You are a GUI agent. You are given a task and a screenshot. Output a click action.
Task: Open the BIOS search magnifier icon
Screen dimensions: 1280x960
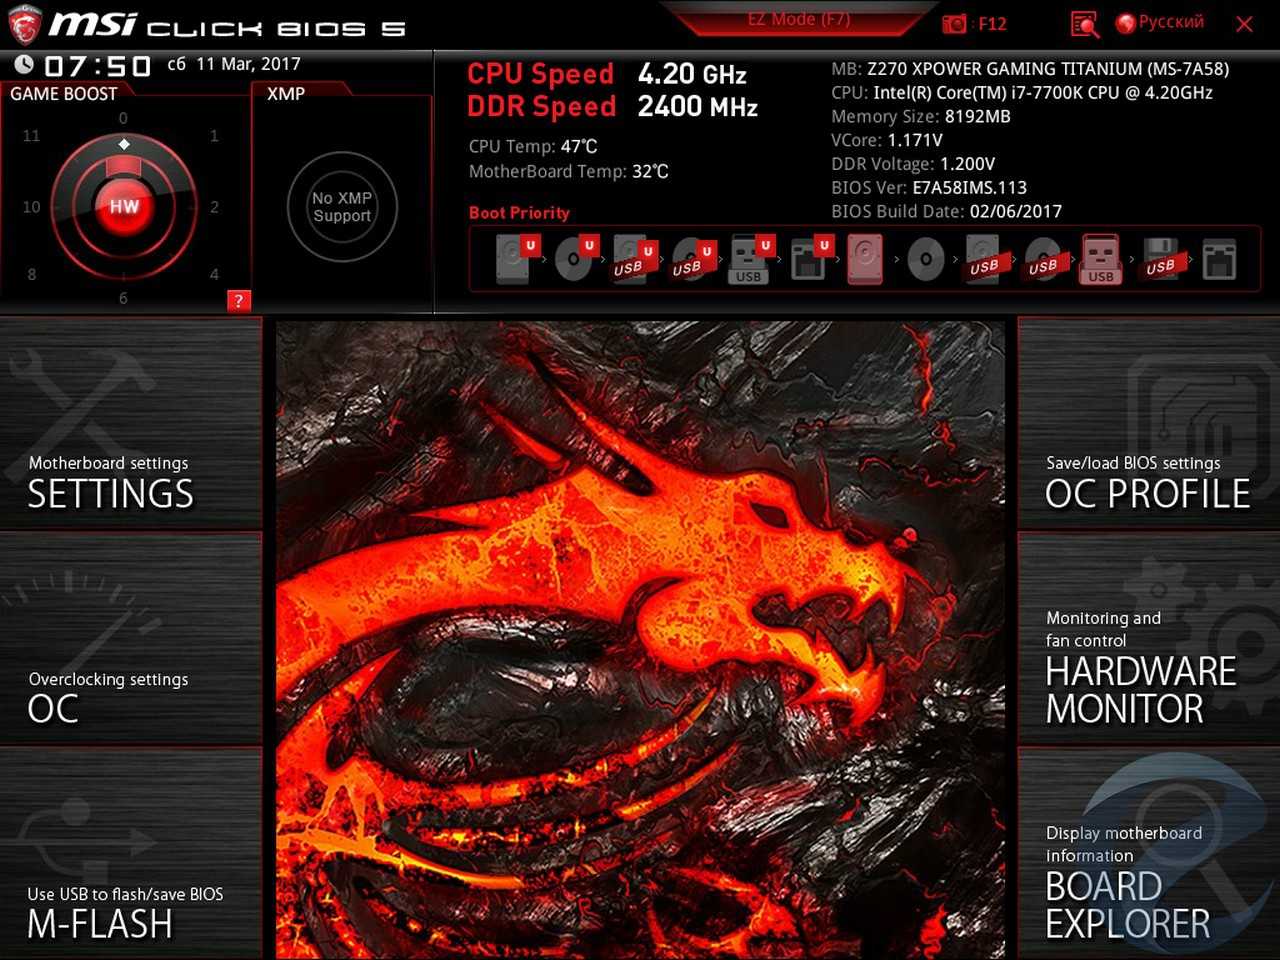pyautogui.click(x=1084, y=24)
